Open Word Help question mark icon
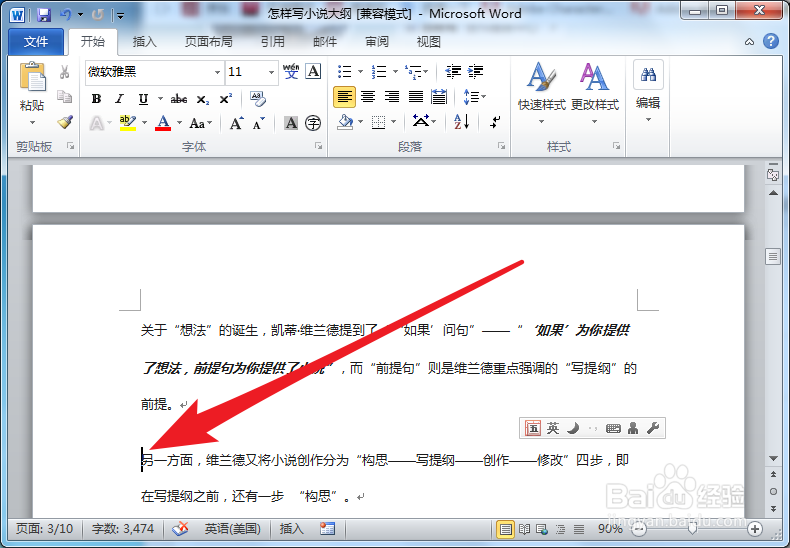This screenshot has height=548, width=790. pos(771,41)
